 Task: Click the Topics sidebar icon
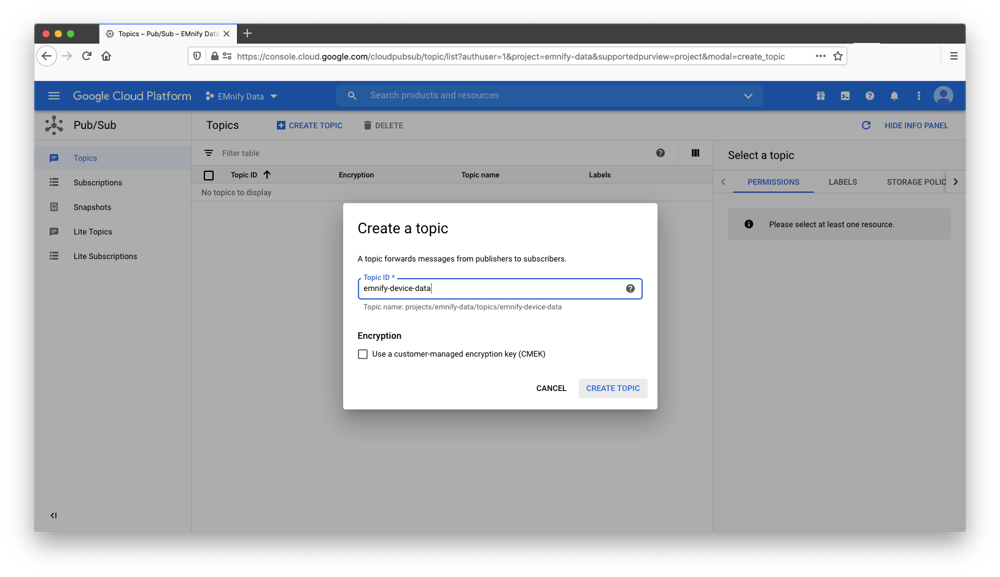pyautogui.click(x=54, y=158)
